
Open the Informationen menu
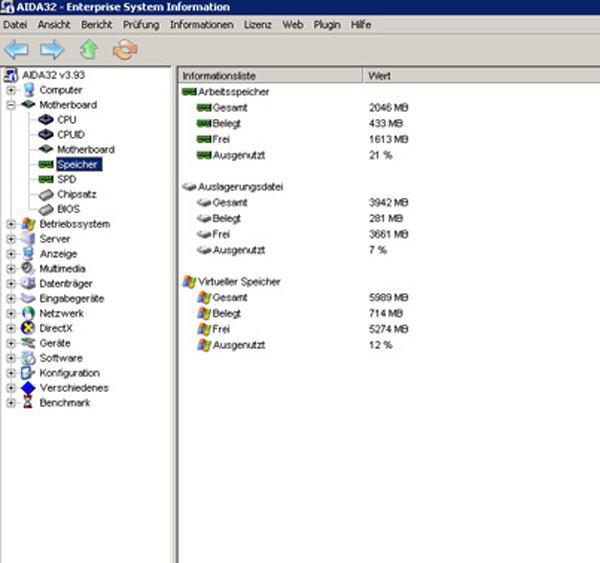point(202,25)
